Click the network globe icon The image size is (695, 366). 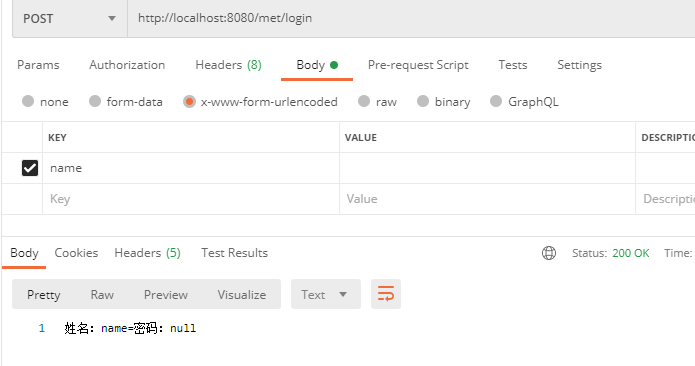click(549, 253)
